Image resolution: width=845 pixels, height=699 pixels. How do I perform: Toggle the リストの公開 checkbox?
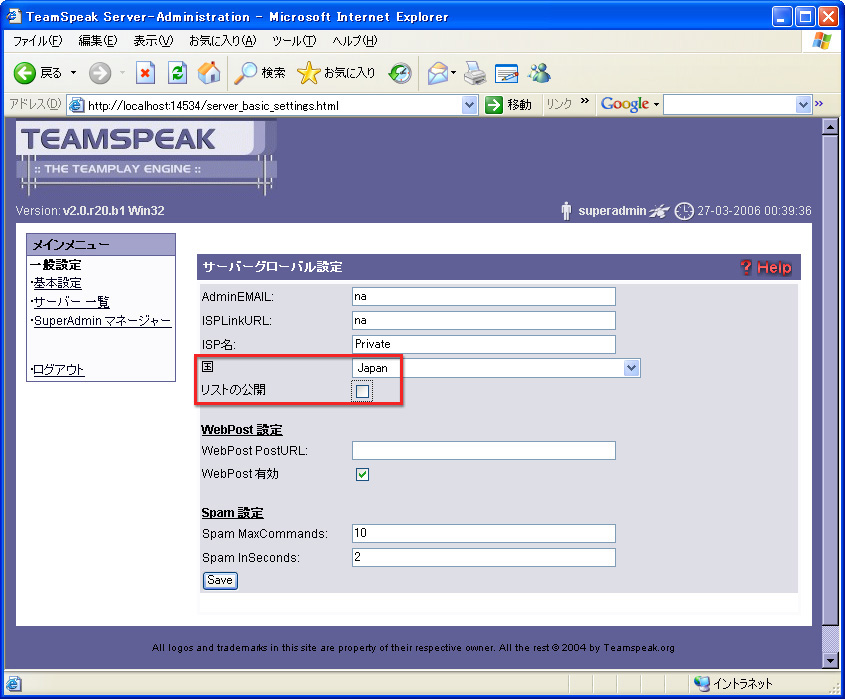[x=363, y=391]
